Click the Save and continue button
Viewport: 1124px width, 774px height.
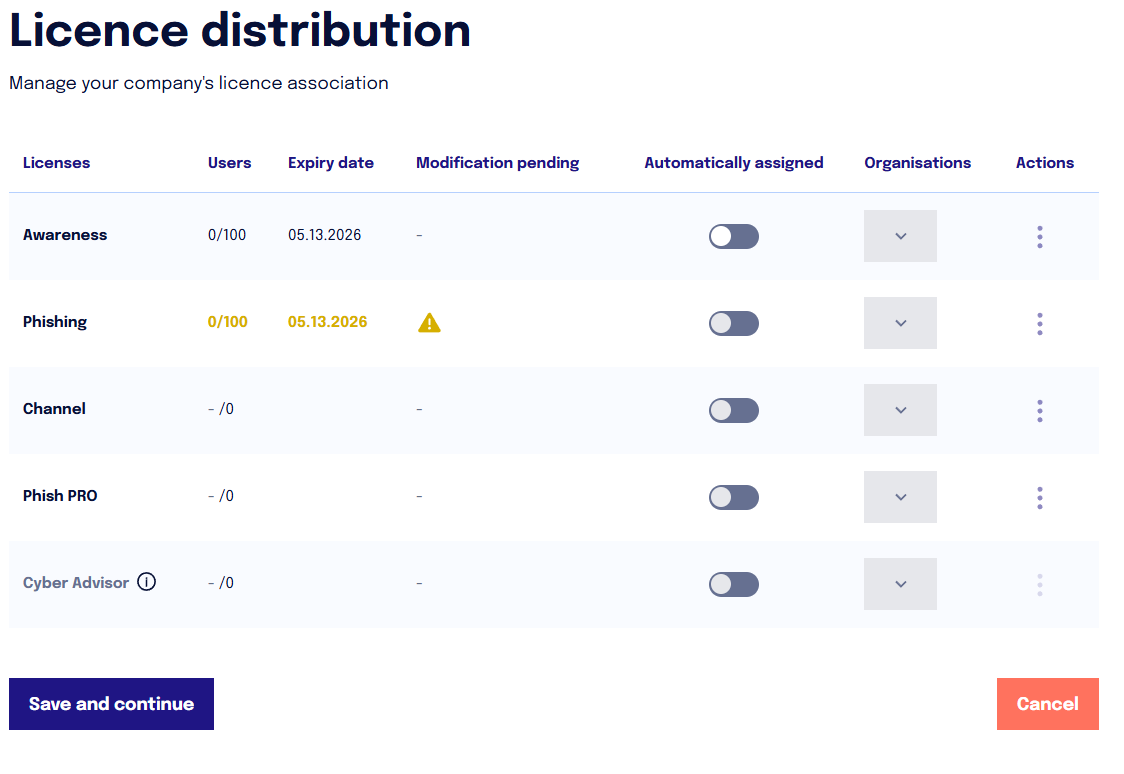(111, 704)
